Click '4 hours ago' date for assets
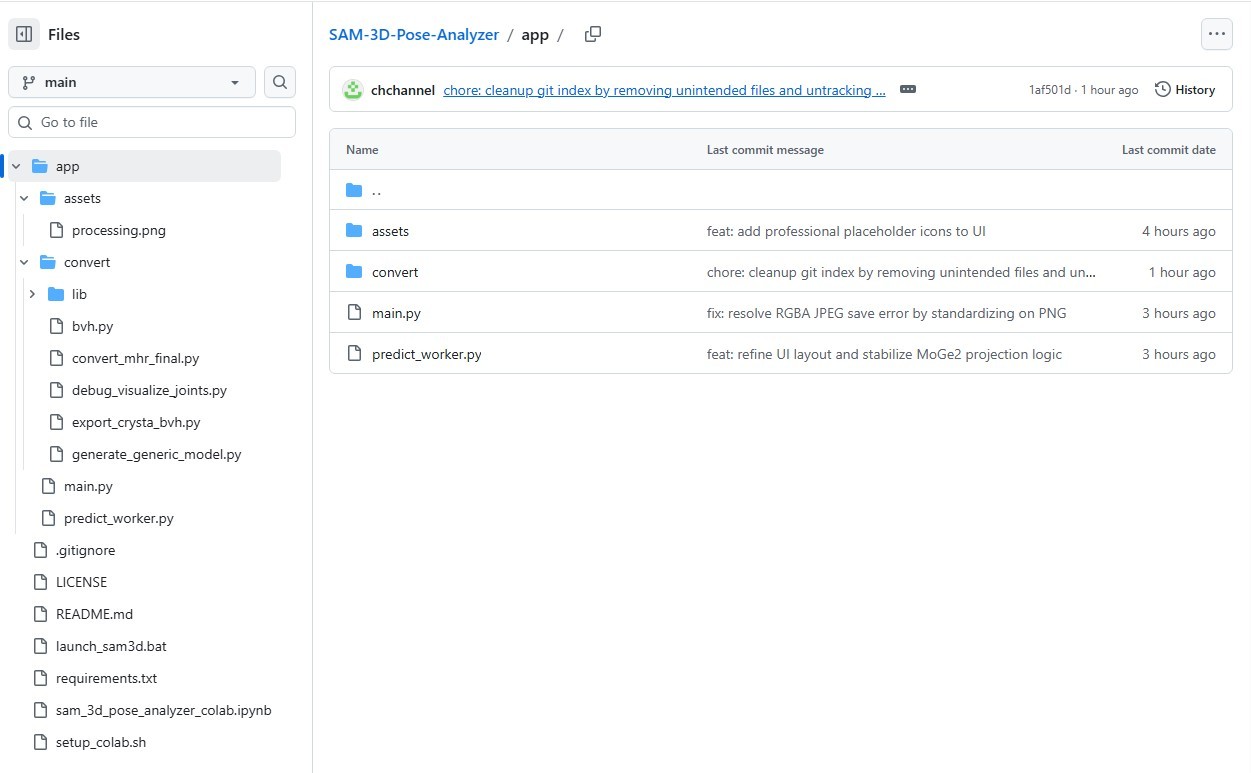The width and height of the screenshot is (1251, 773). 1179,231
